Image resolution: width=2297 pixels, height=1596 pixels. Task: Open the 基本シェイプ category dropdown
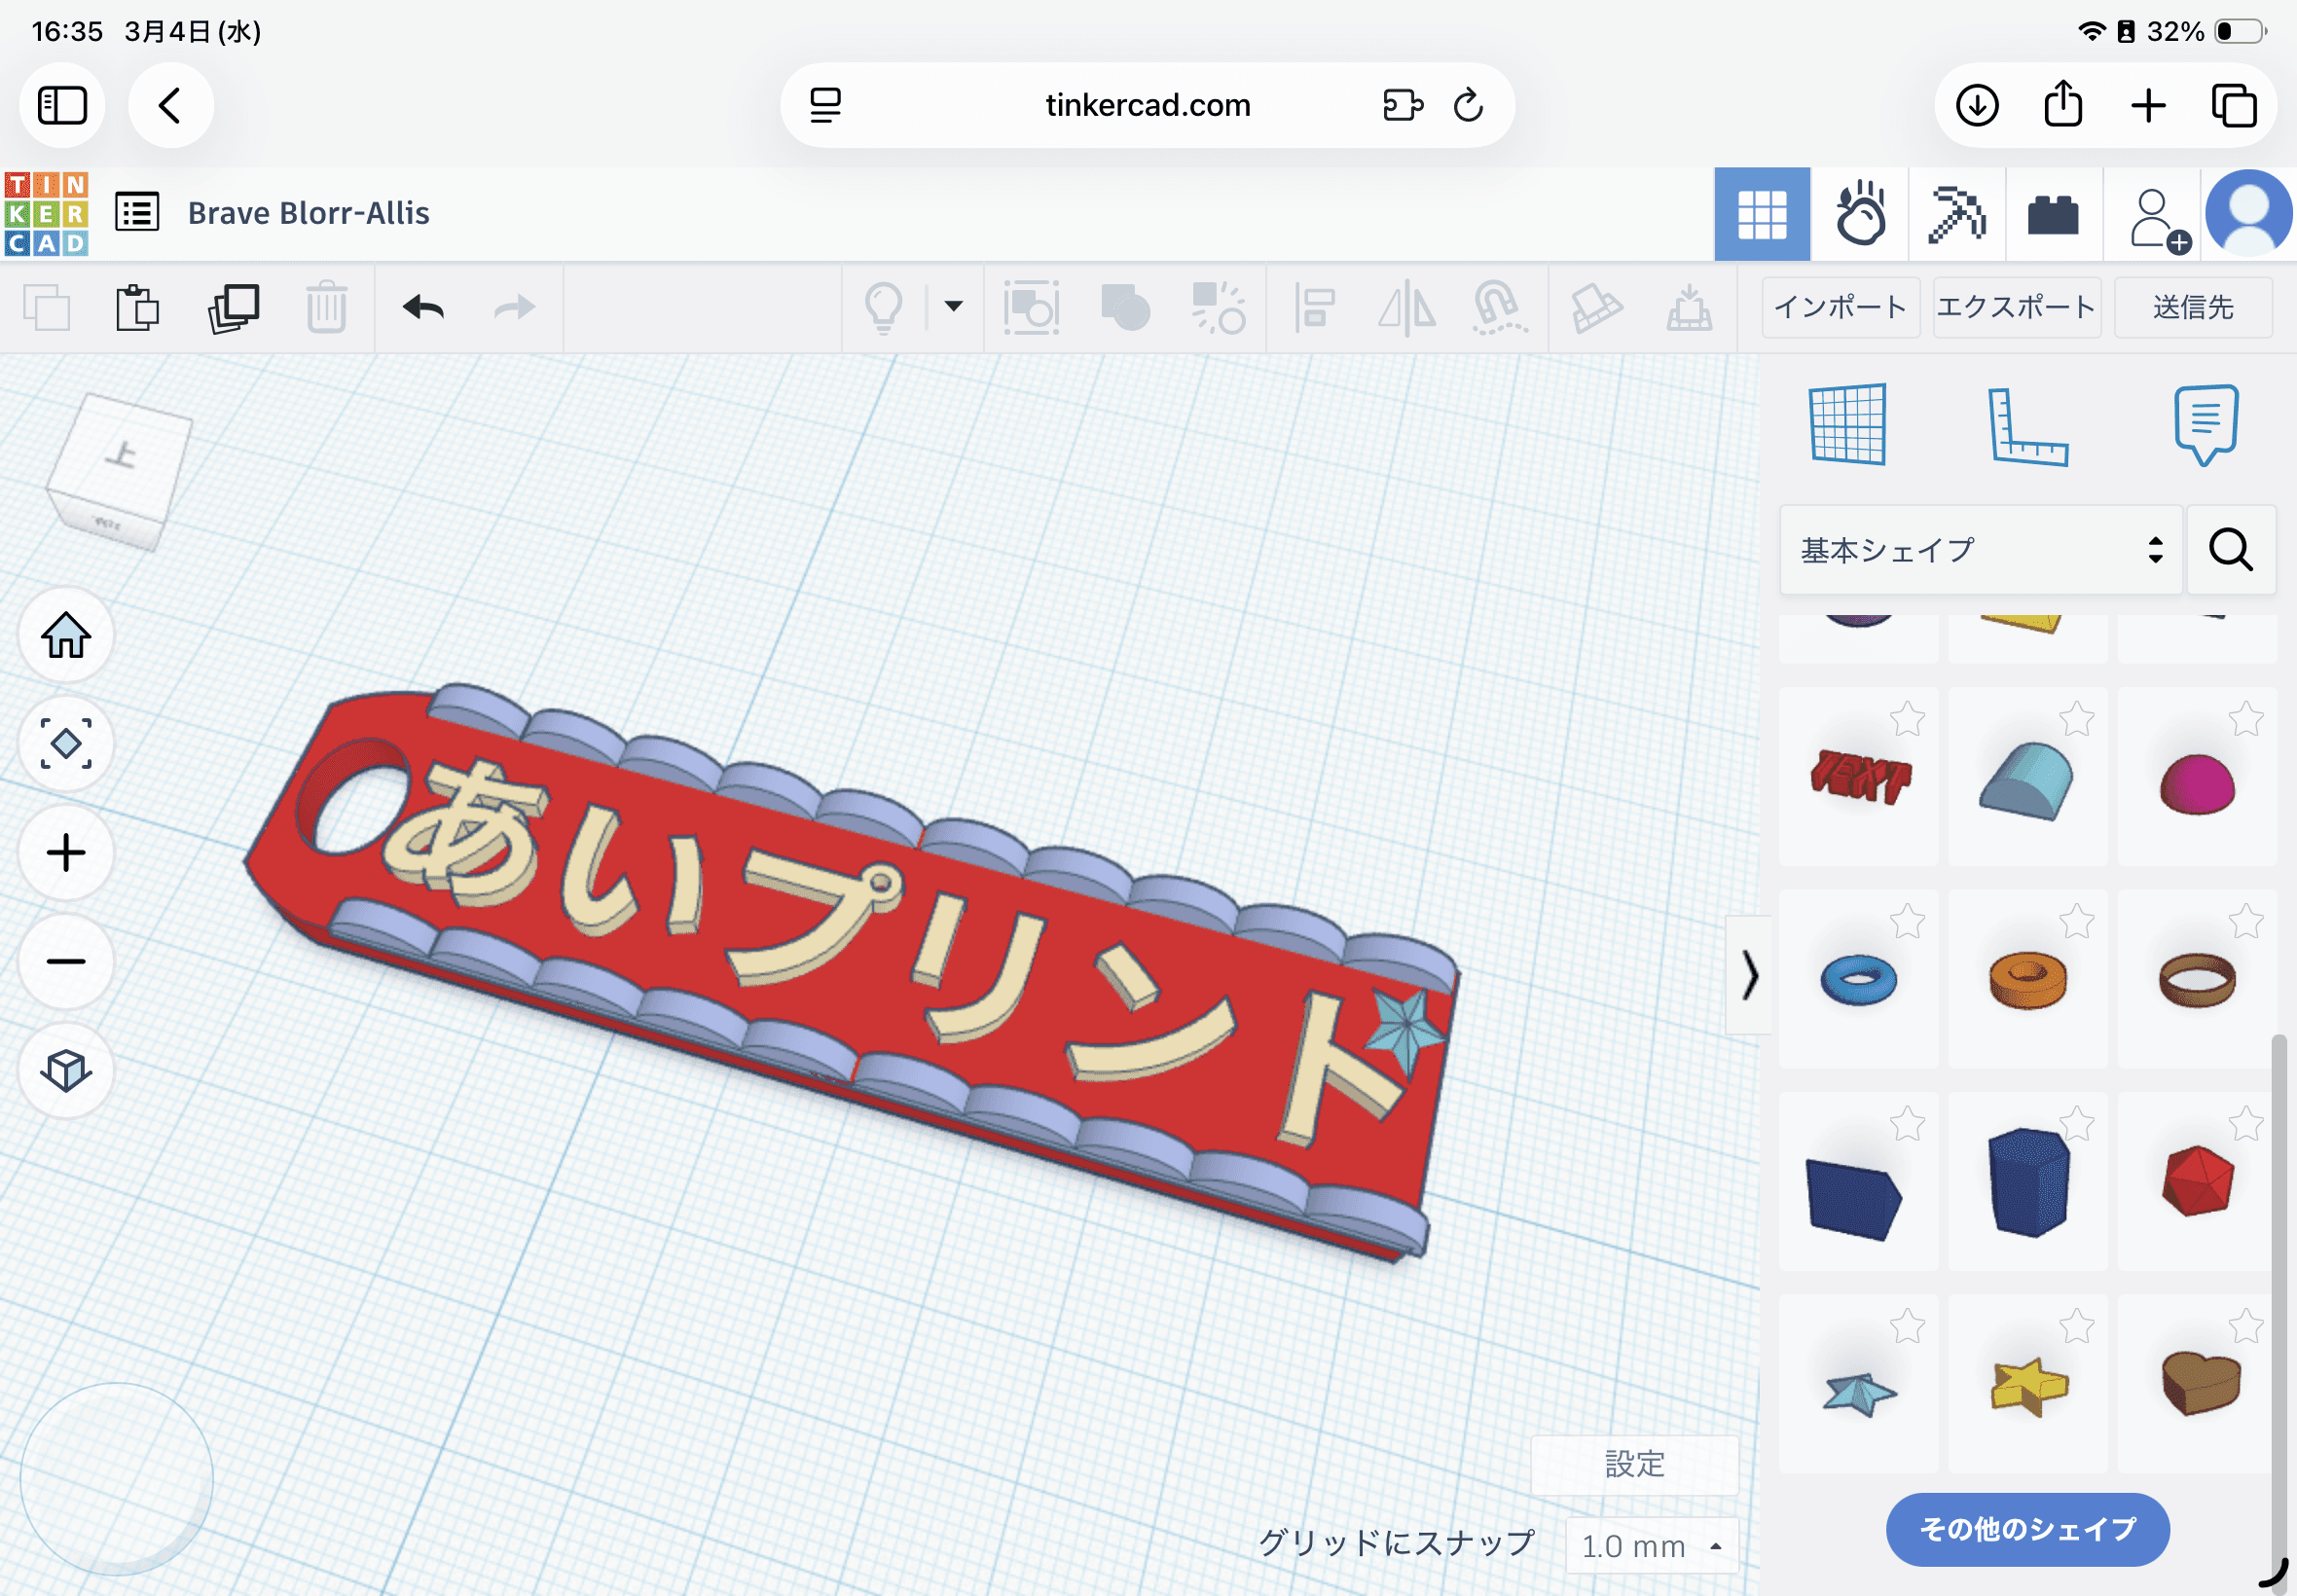[x=1980, y=549]
